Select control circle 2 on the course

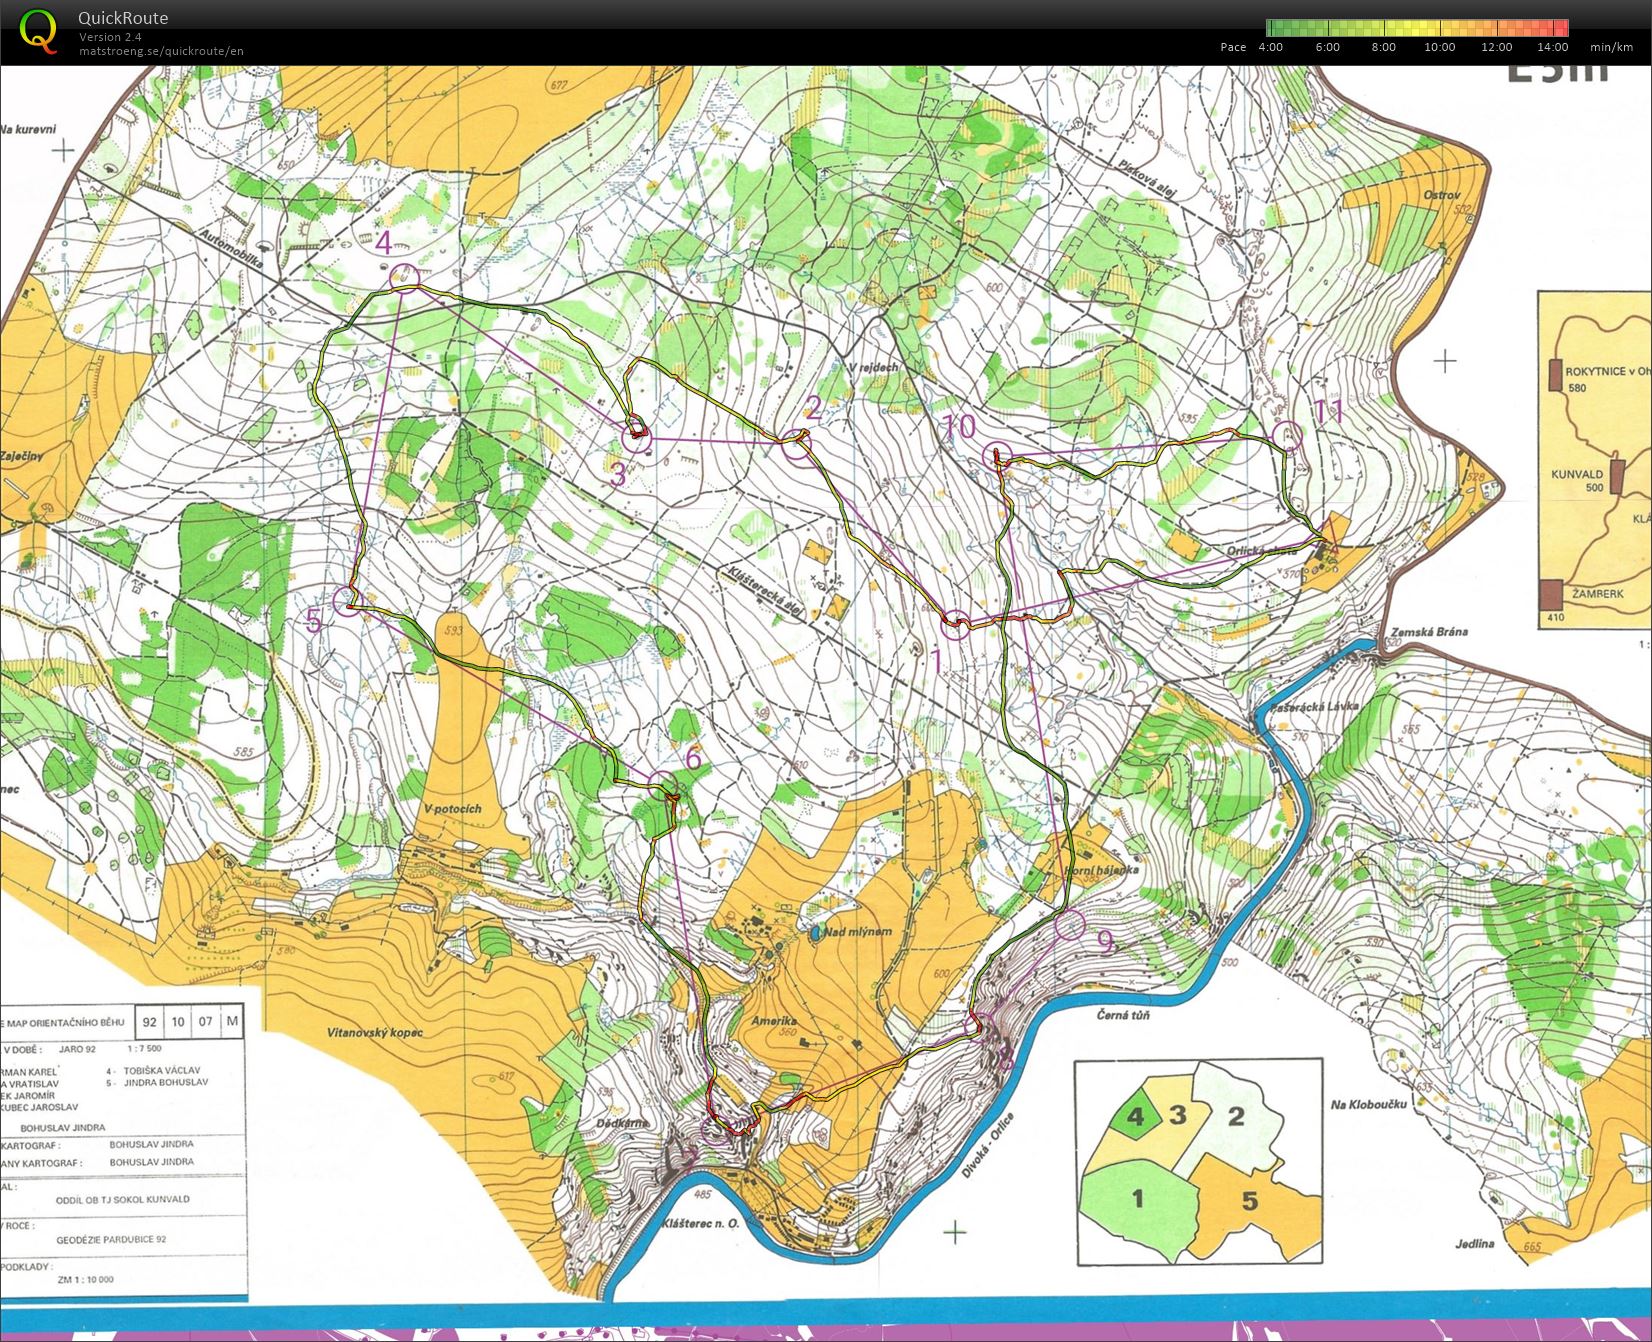(x=796, y=444)
